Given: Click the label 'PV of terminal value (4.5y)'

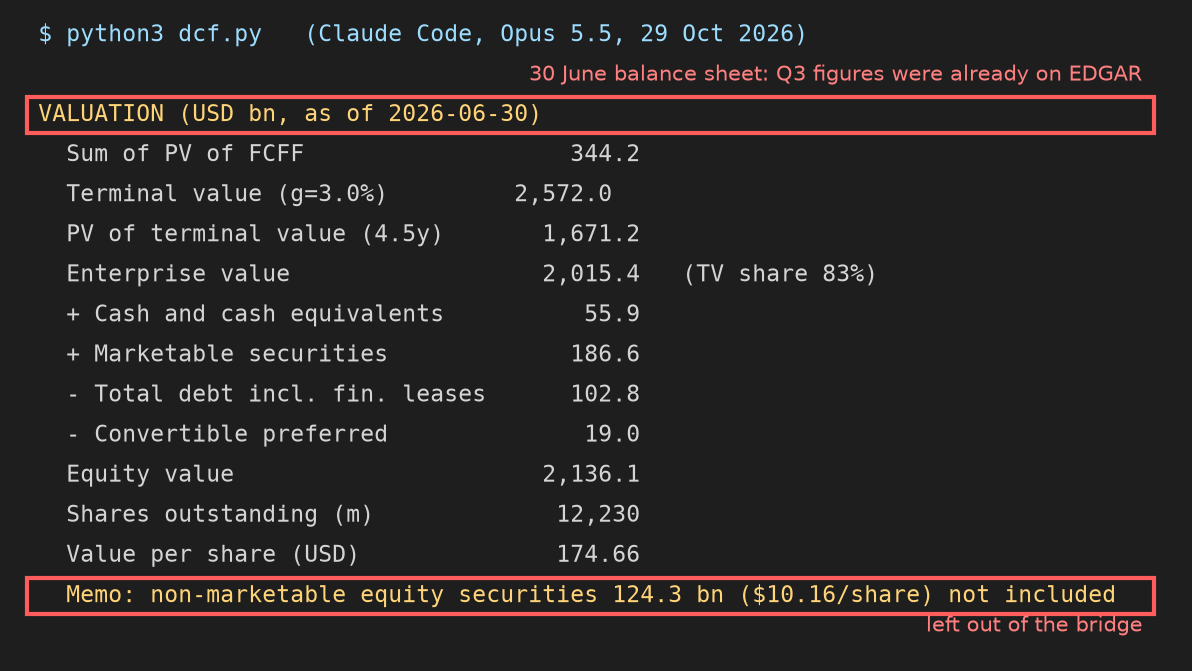Looking at the screenshot, I should tap(255, 233).
